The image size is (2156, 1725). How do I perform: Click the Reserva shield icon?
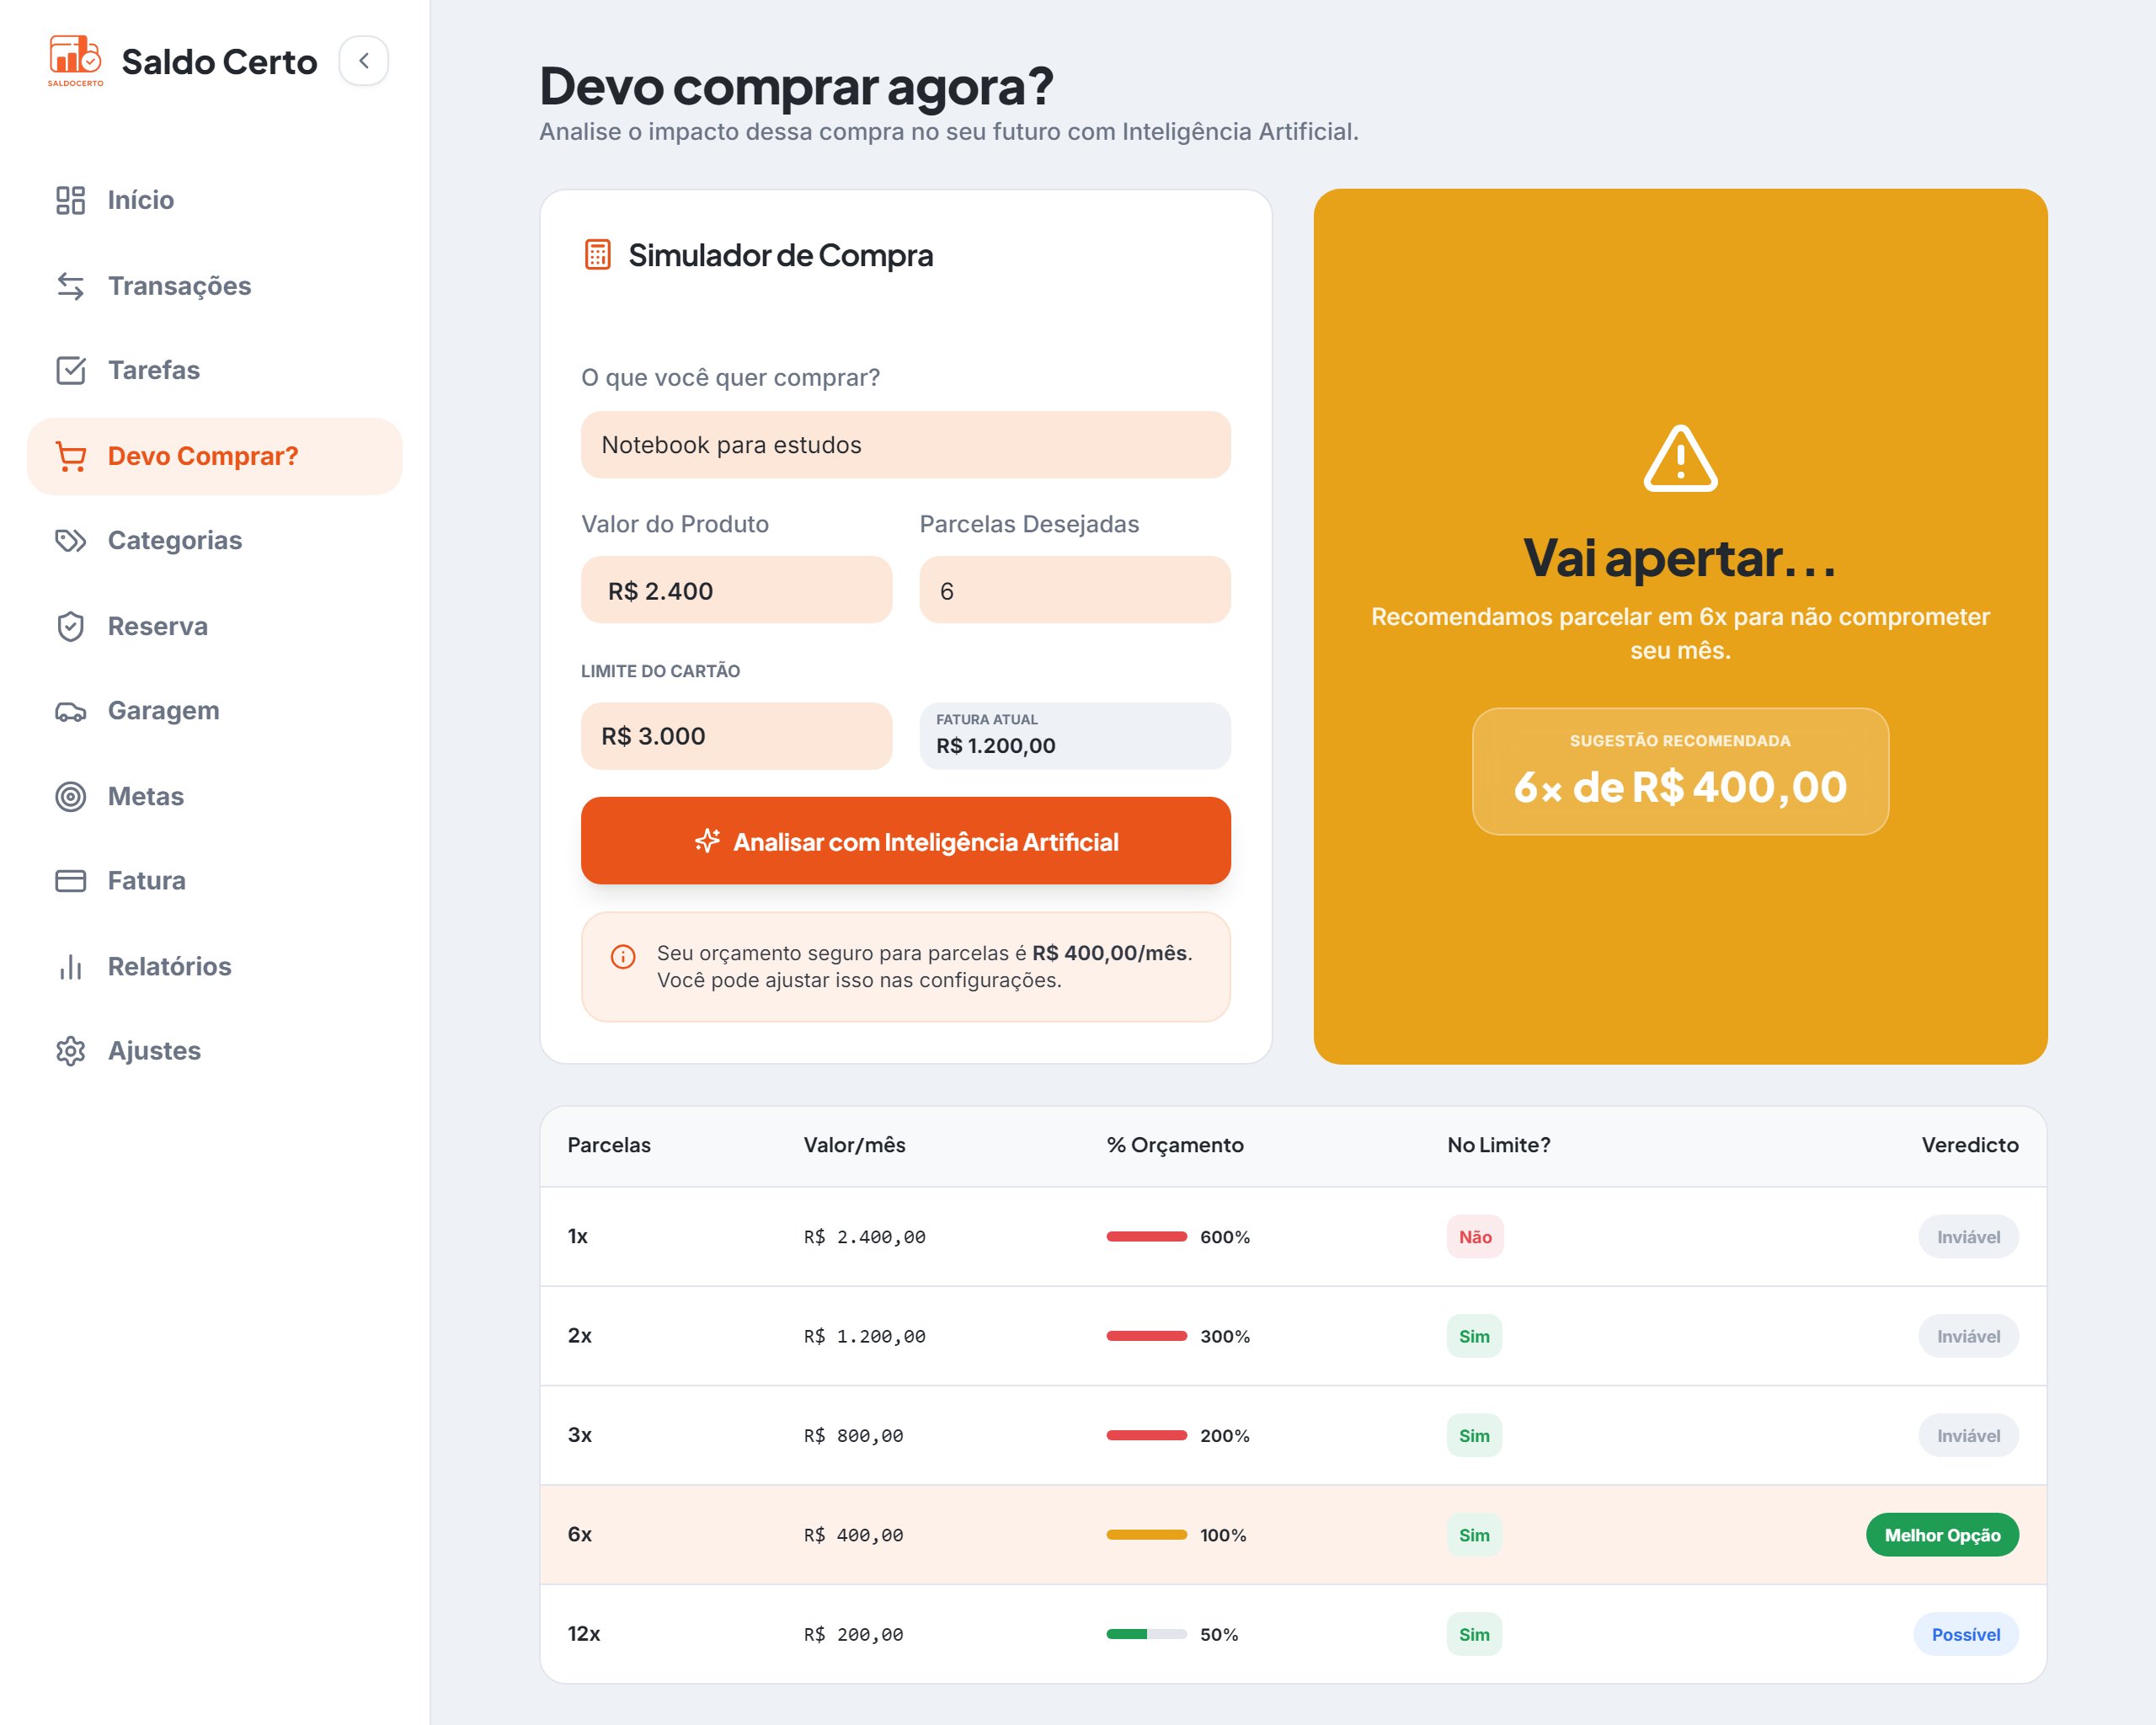71,626
